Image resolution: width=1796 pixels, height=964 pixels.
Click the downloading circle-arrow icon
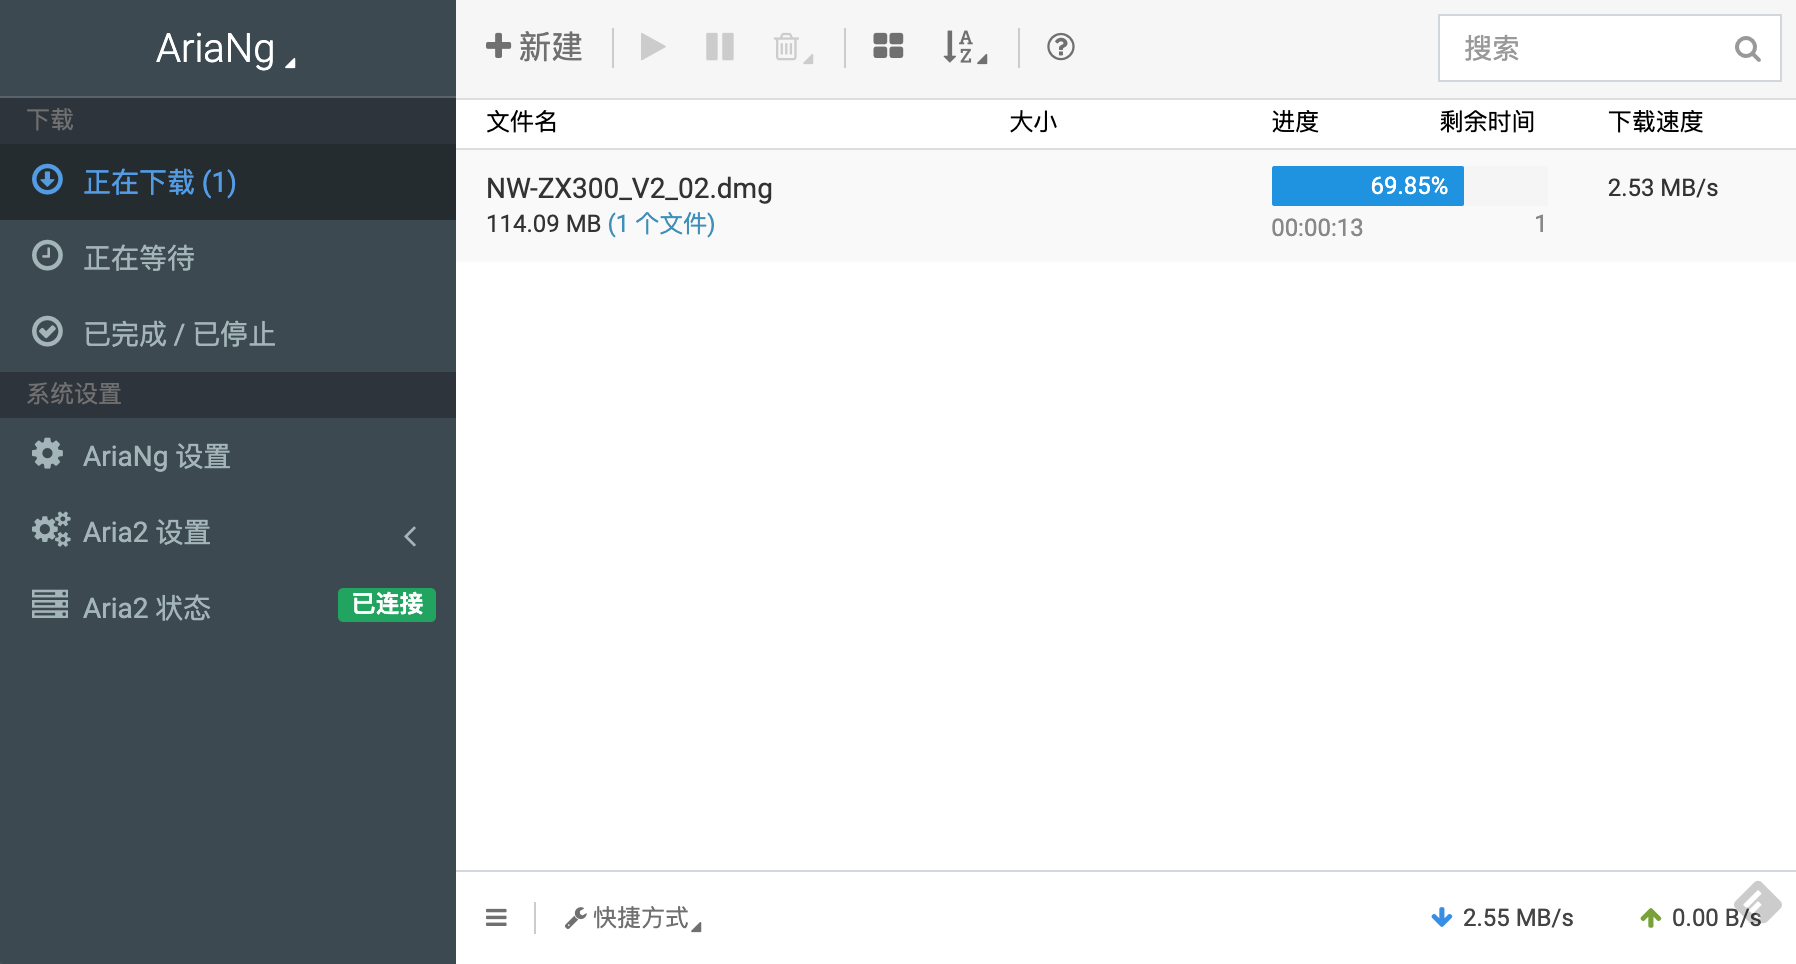[x=47, y=180]
